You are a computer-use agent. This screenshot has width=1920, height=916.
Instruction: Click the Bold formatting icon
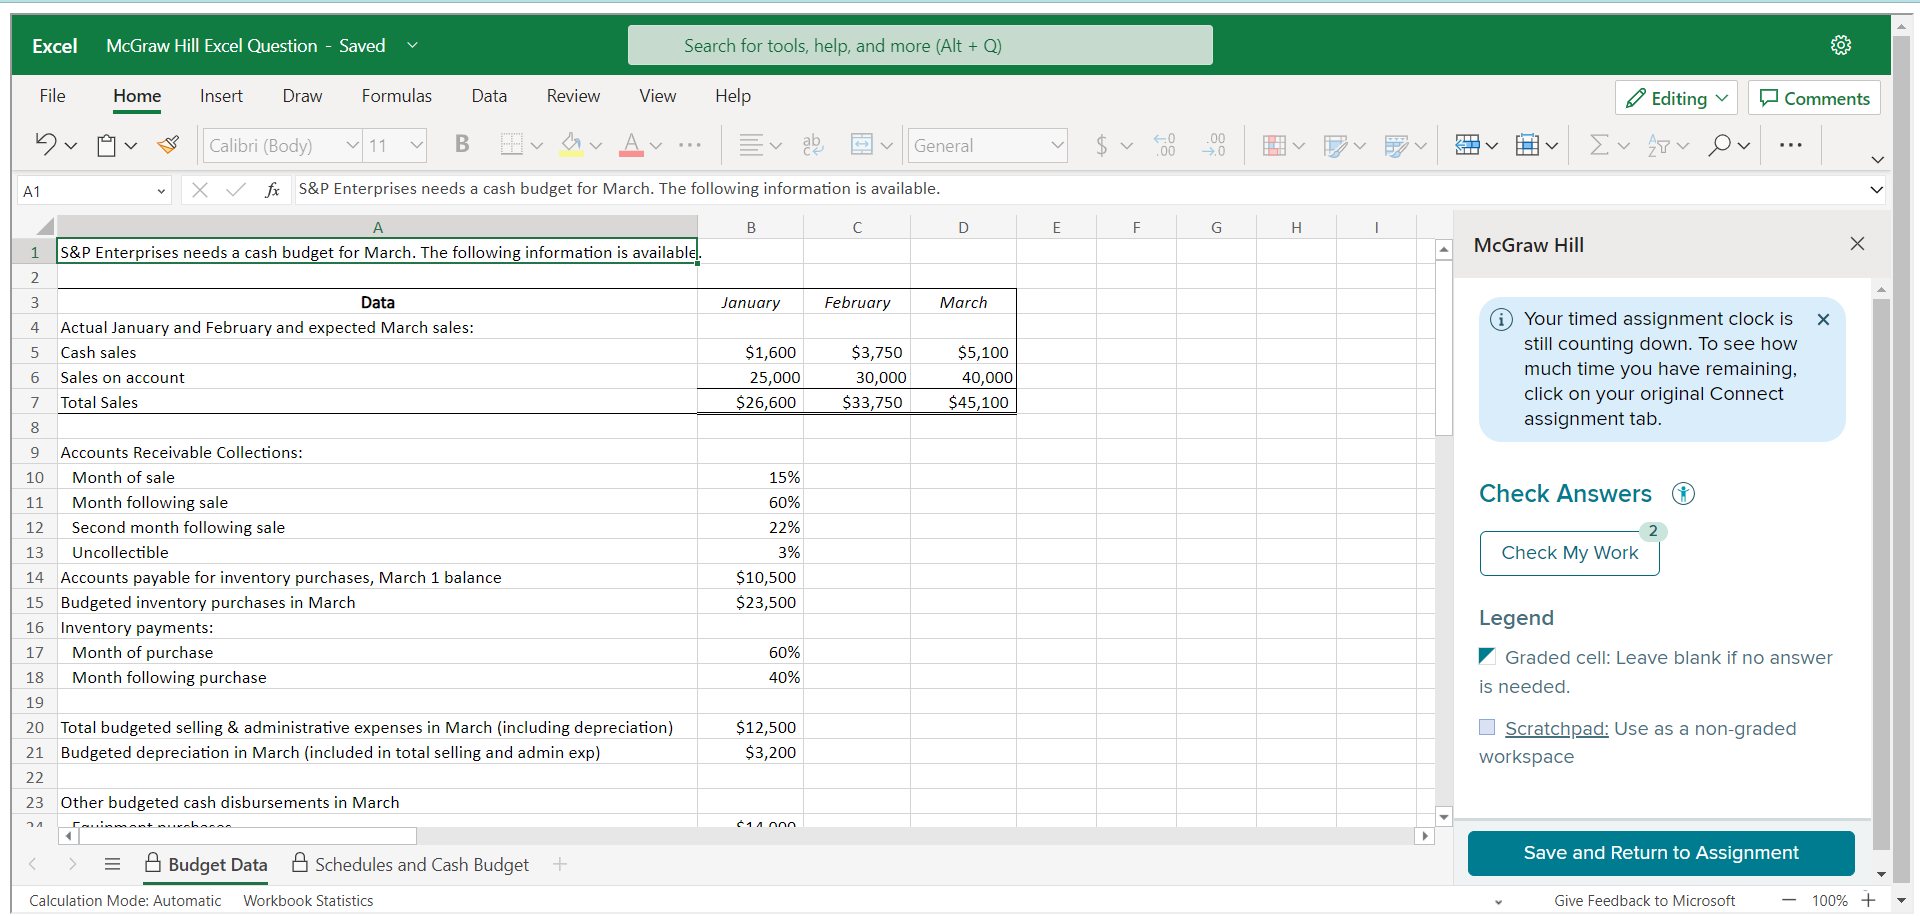462,145
